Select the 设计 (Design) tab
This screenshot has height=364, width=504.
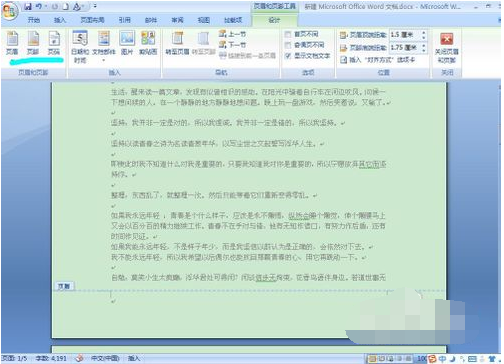(274, 20)
